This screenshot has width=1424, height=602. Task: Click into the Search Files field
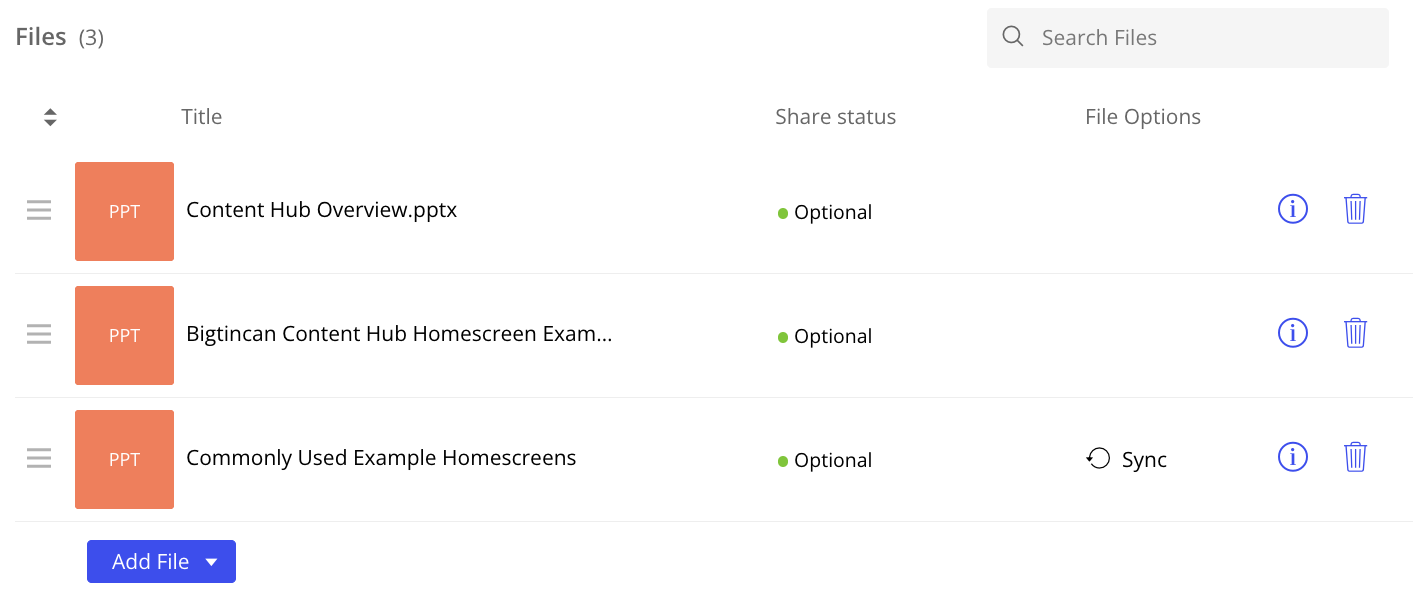(1200, 38)
